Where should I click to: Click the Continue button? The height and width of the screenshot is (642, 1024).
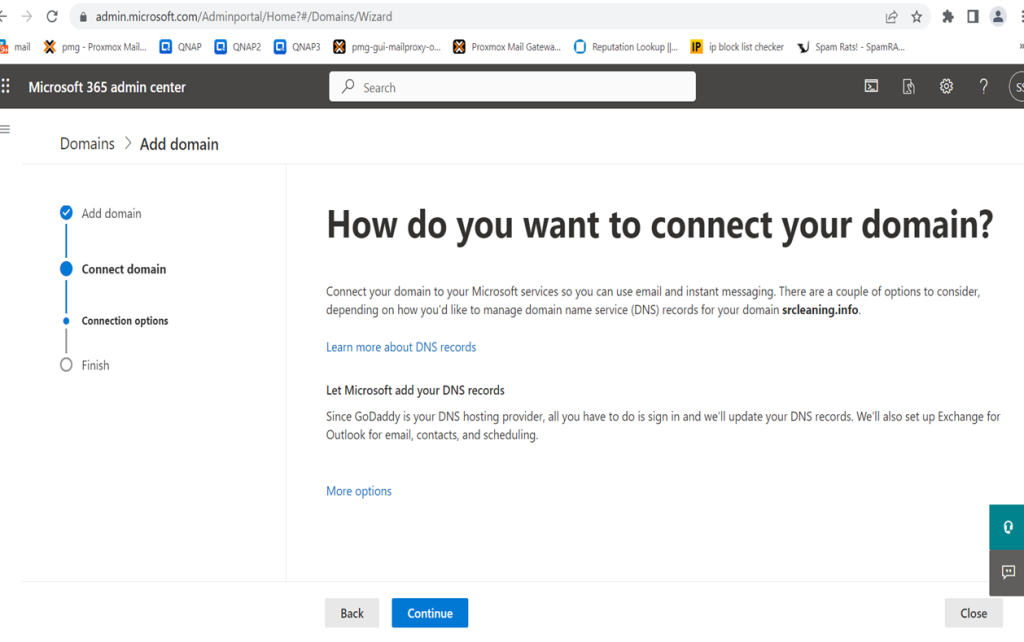[x=430, y=613]
